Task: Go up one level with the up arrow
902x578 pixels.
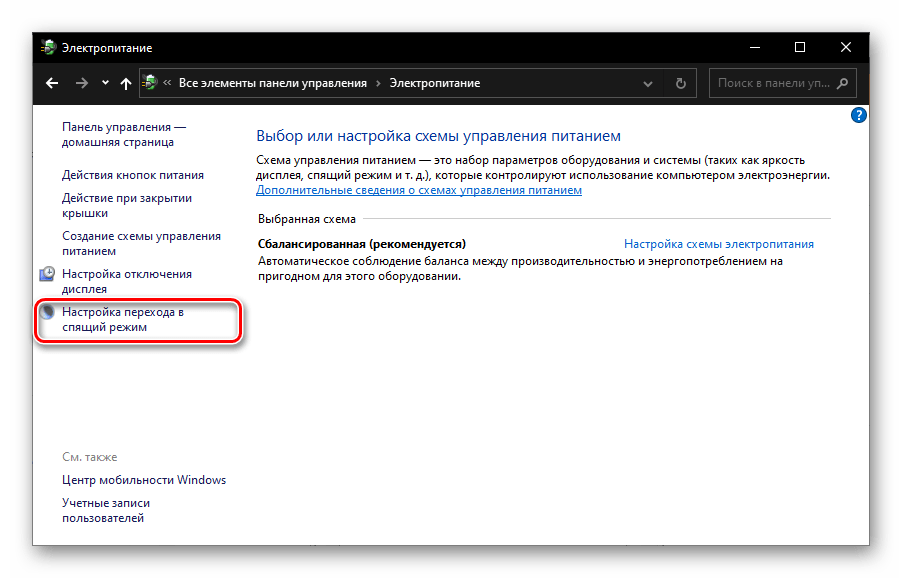Action: 125,83
